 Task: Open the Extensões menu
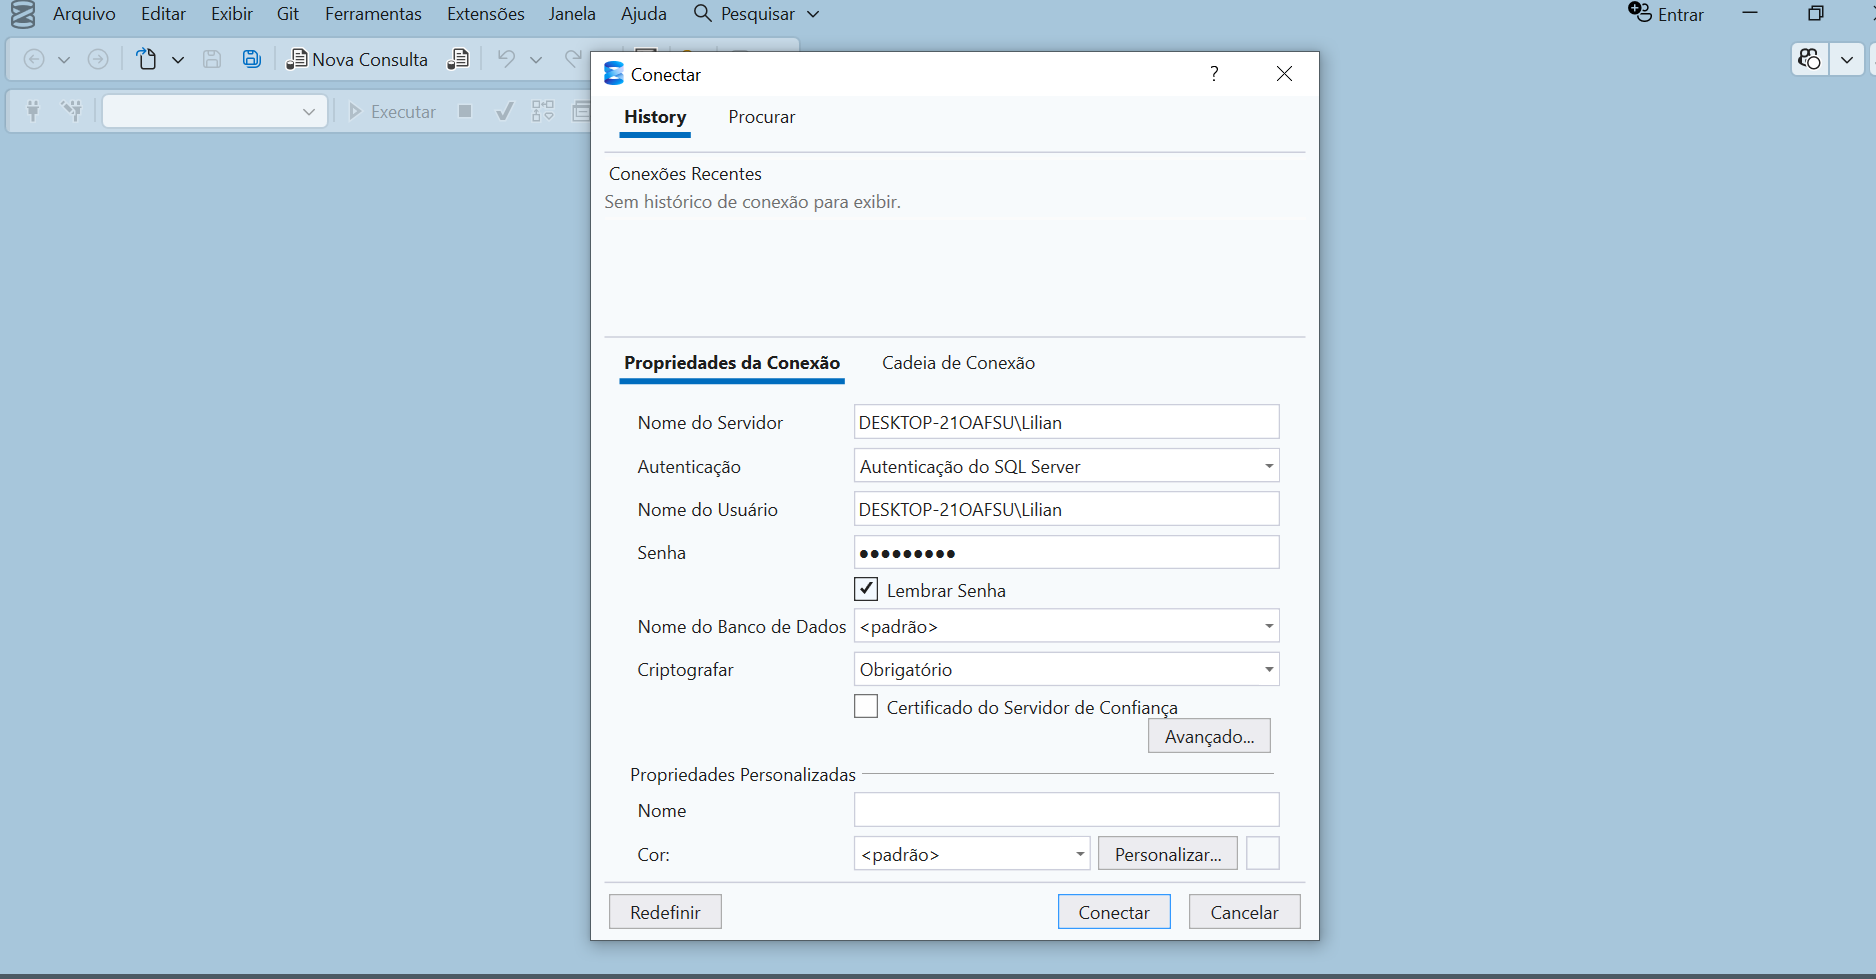(x=486, y=14)
